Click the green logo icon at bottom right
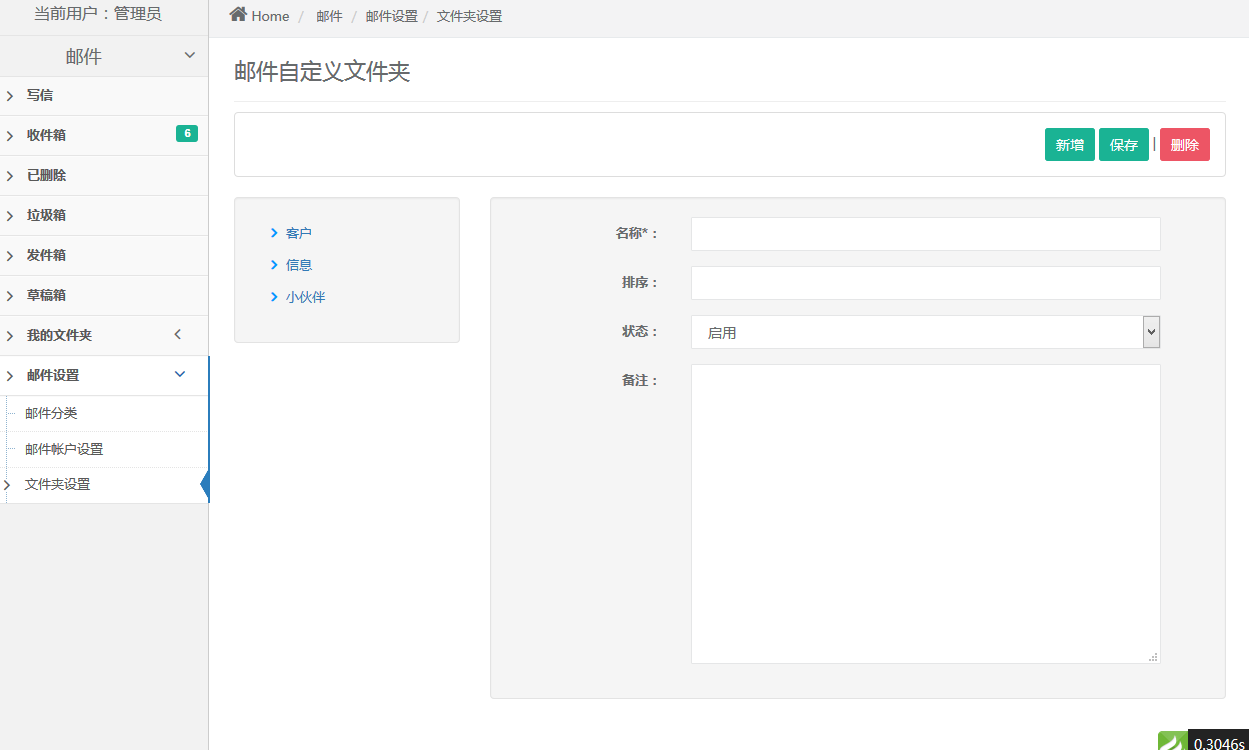 click(x=1173, y=740)
